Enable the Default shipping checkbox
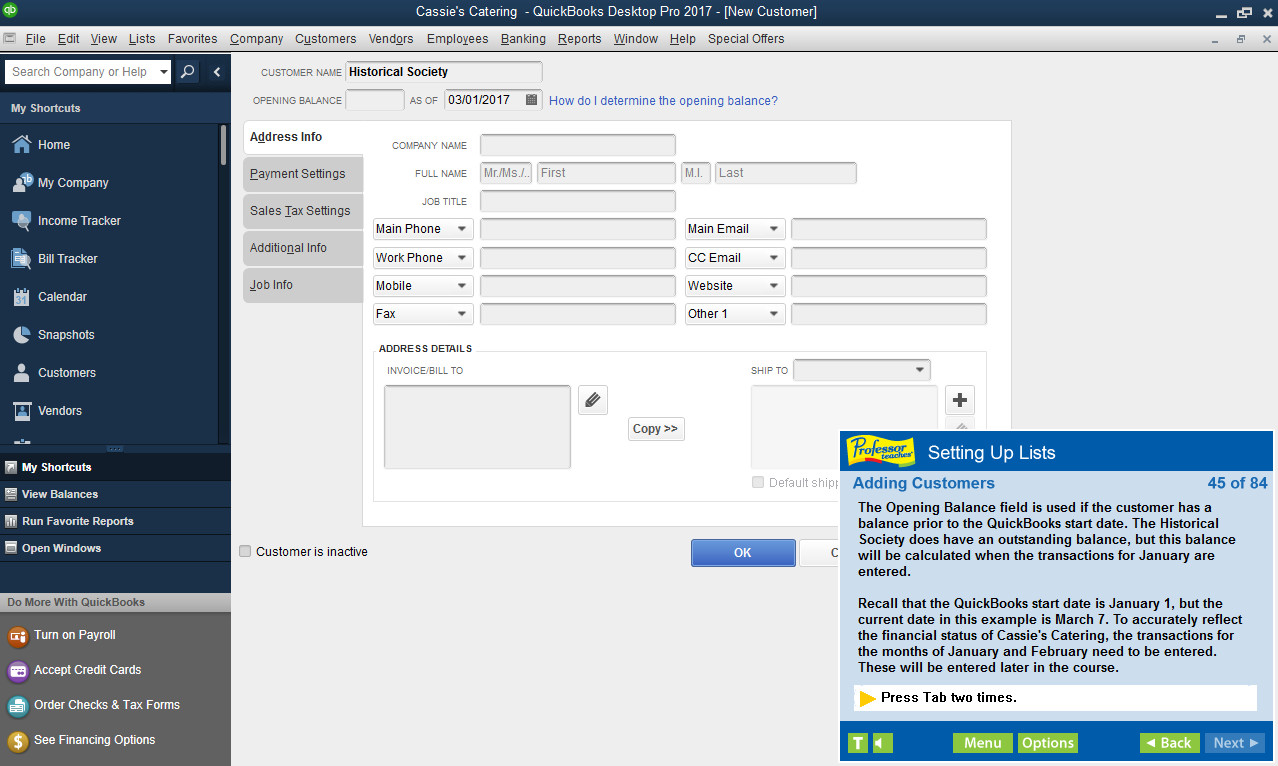Viewport: 1278px width, 766px height. pos(758,482)
